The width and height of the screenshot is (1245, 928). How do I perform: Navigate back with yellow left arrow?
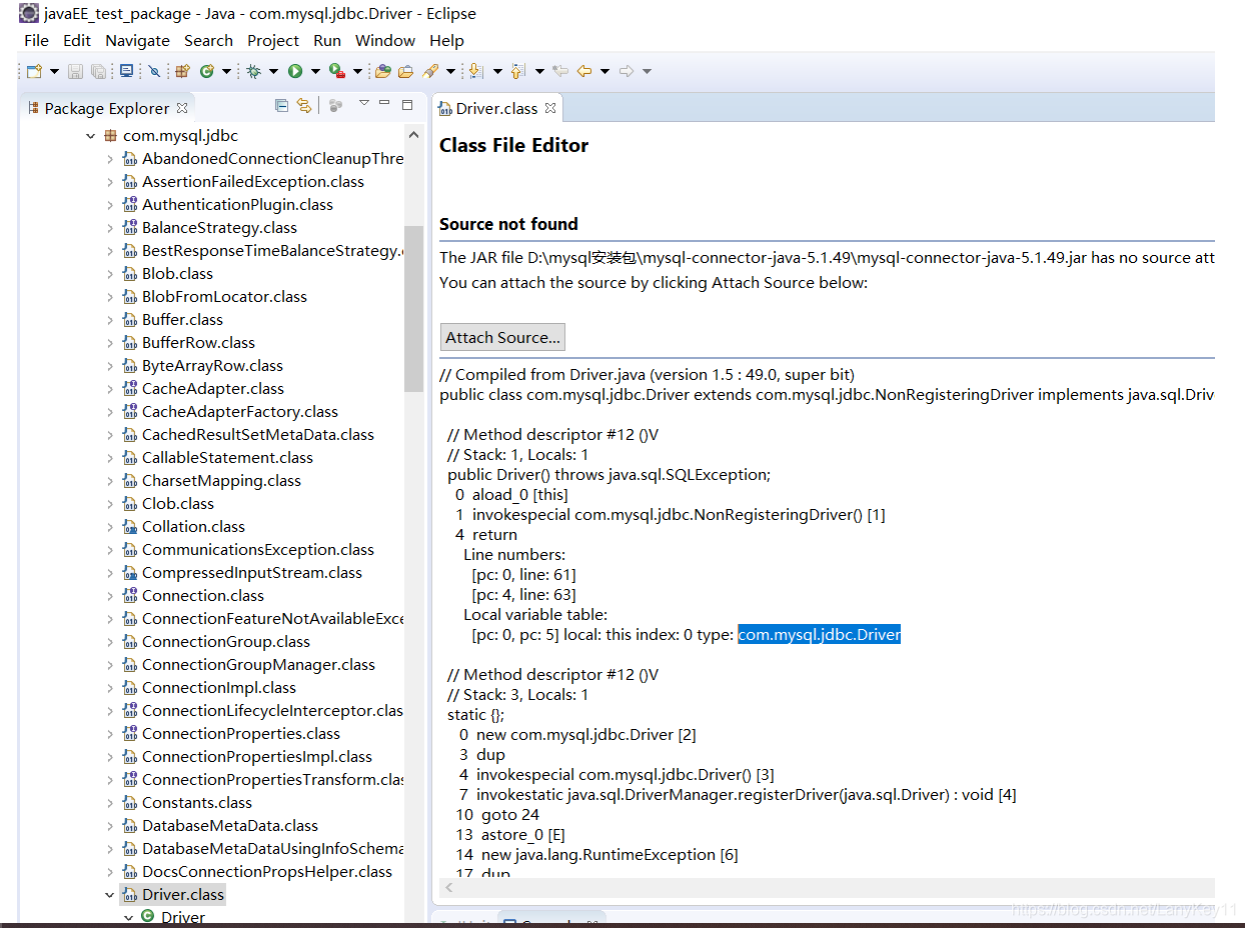click(x=584, y=71)
